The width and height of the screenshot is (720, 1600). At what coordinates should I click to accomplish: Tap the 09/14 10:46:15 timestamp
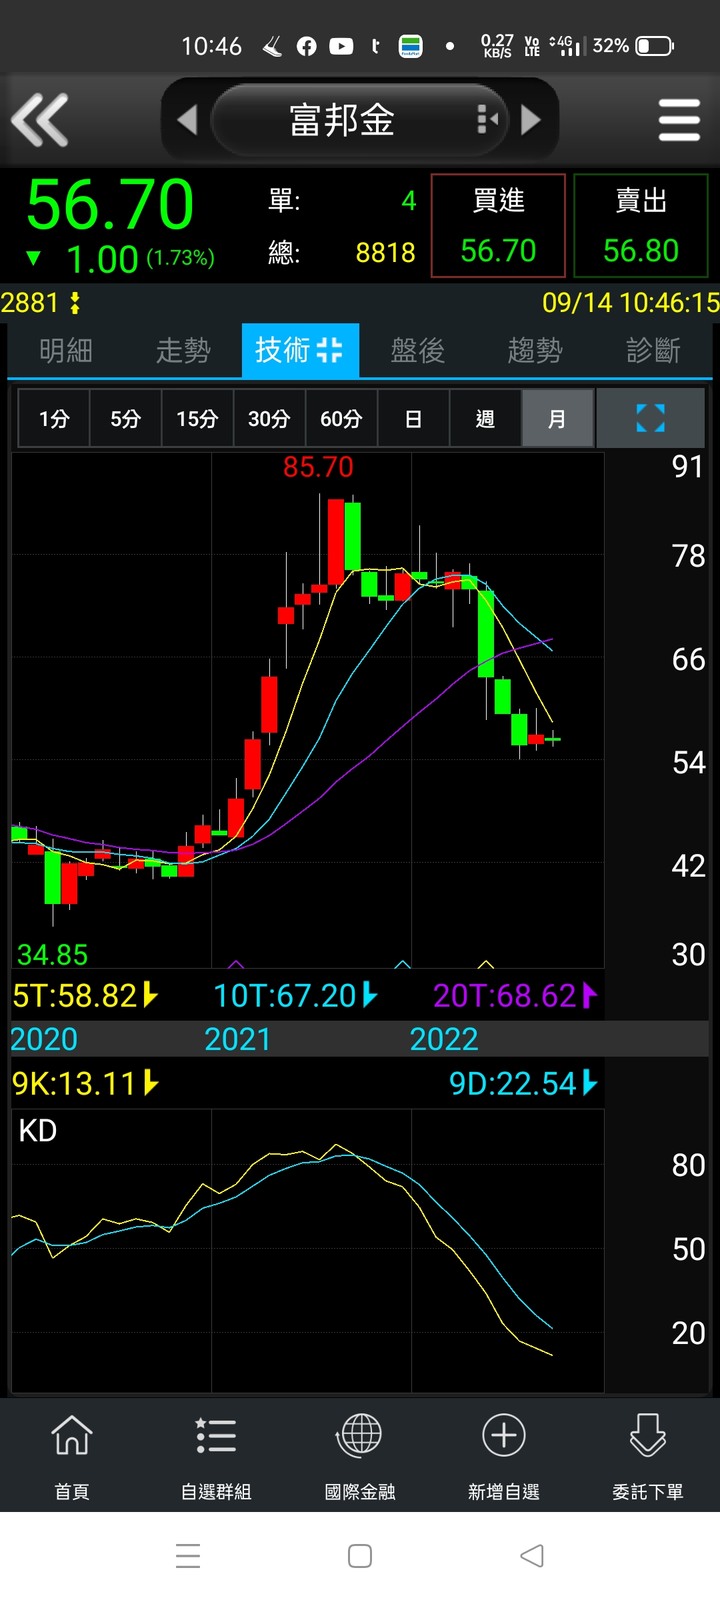pyautogui.click(x=631, y=302)
